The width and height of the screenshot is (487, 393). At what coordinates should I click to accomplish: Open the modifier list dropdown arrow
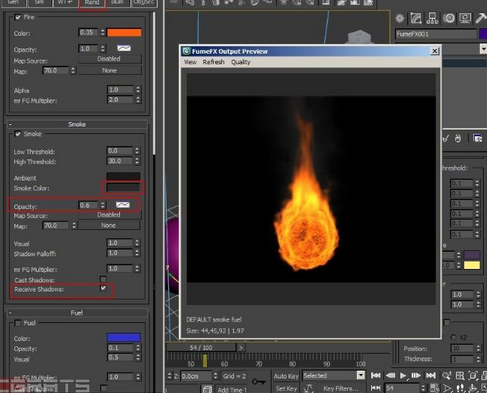(483, 49)
